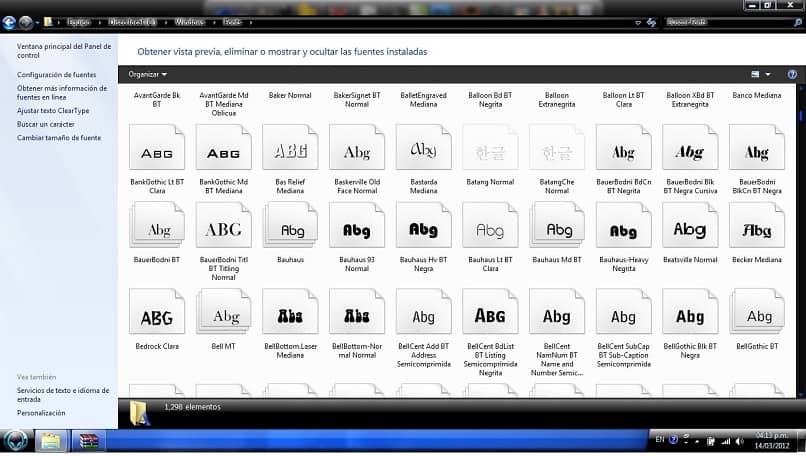The image size is (806, 456).
Task: Click the vertical scrollbar of font list
Action: tap(801, 241)
